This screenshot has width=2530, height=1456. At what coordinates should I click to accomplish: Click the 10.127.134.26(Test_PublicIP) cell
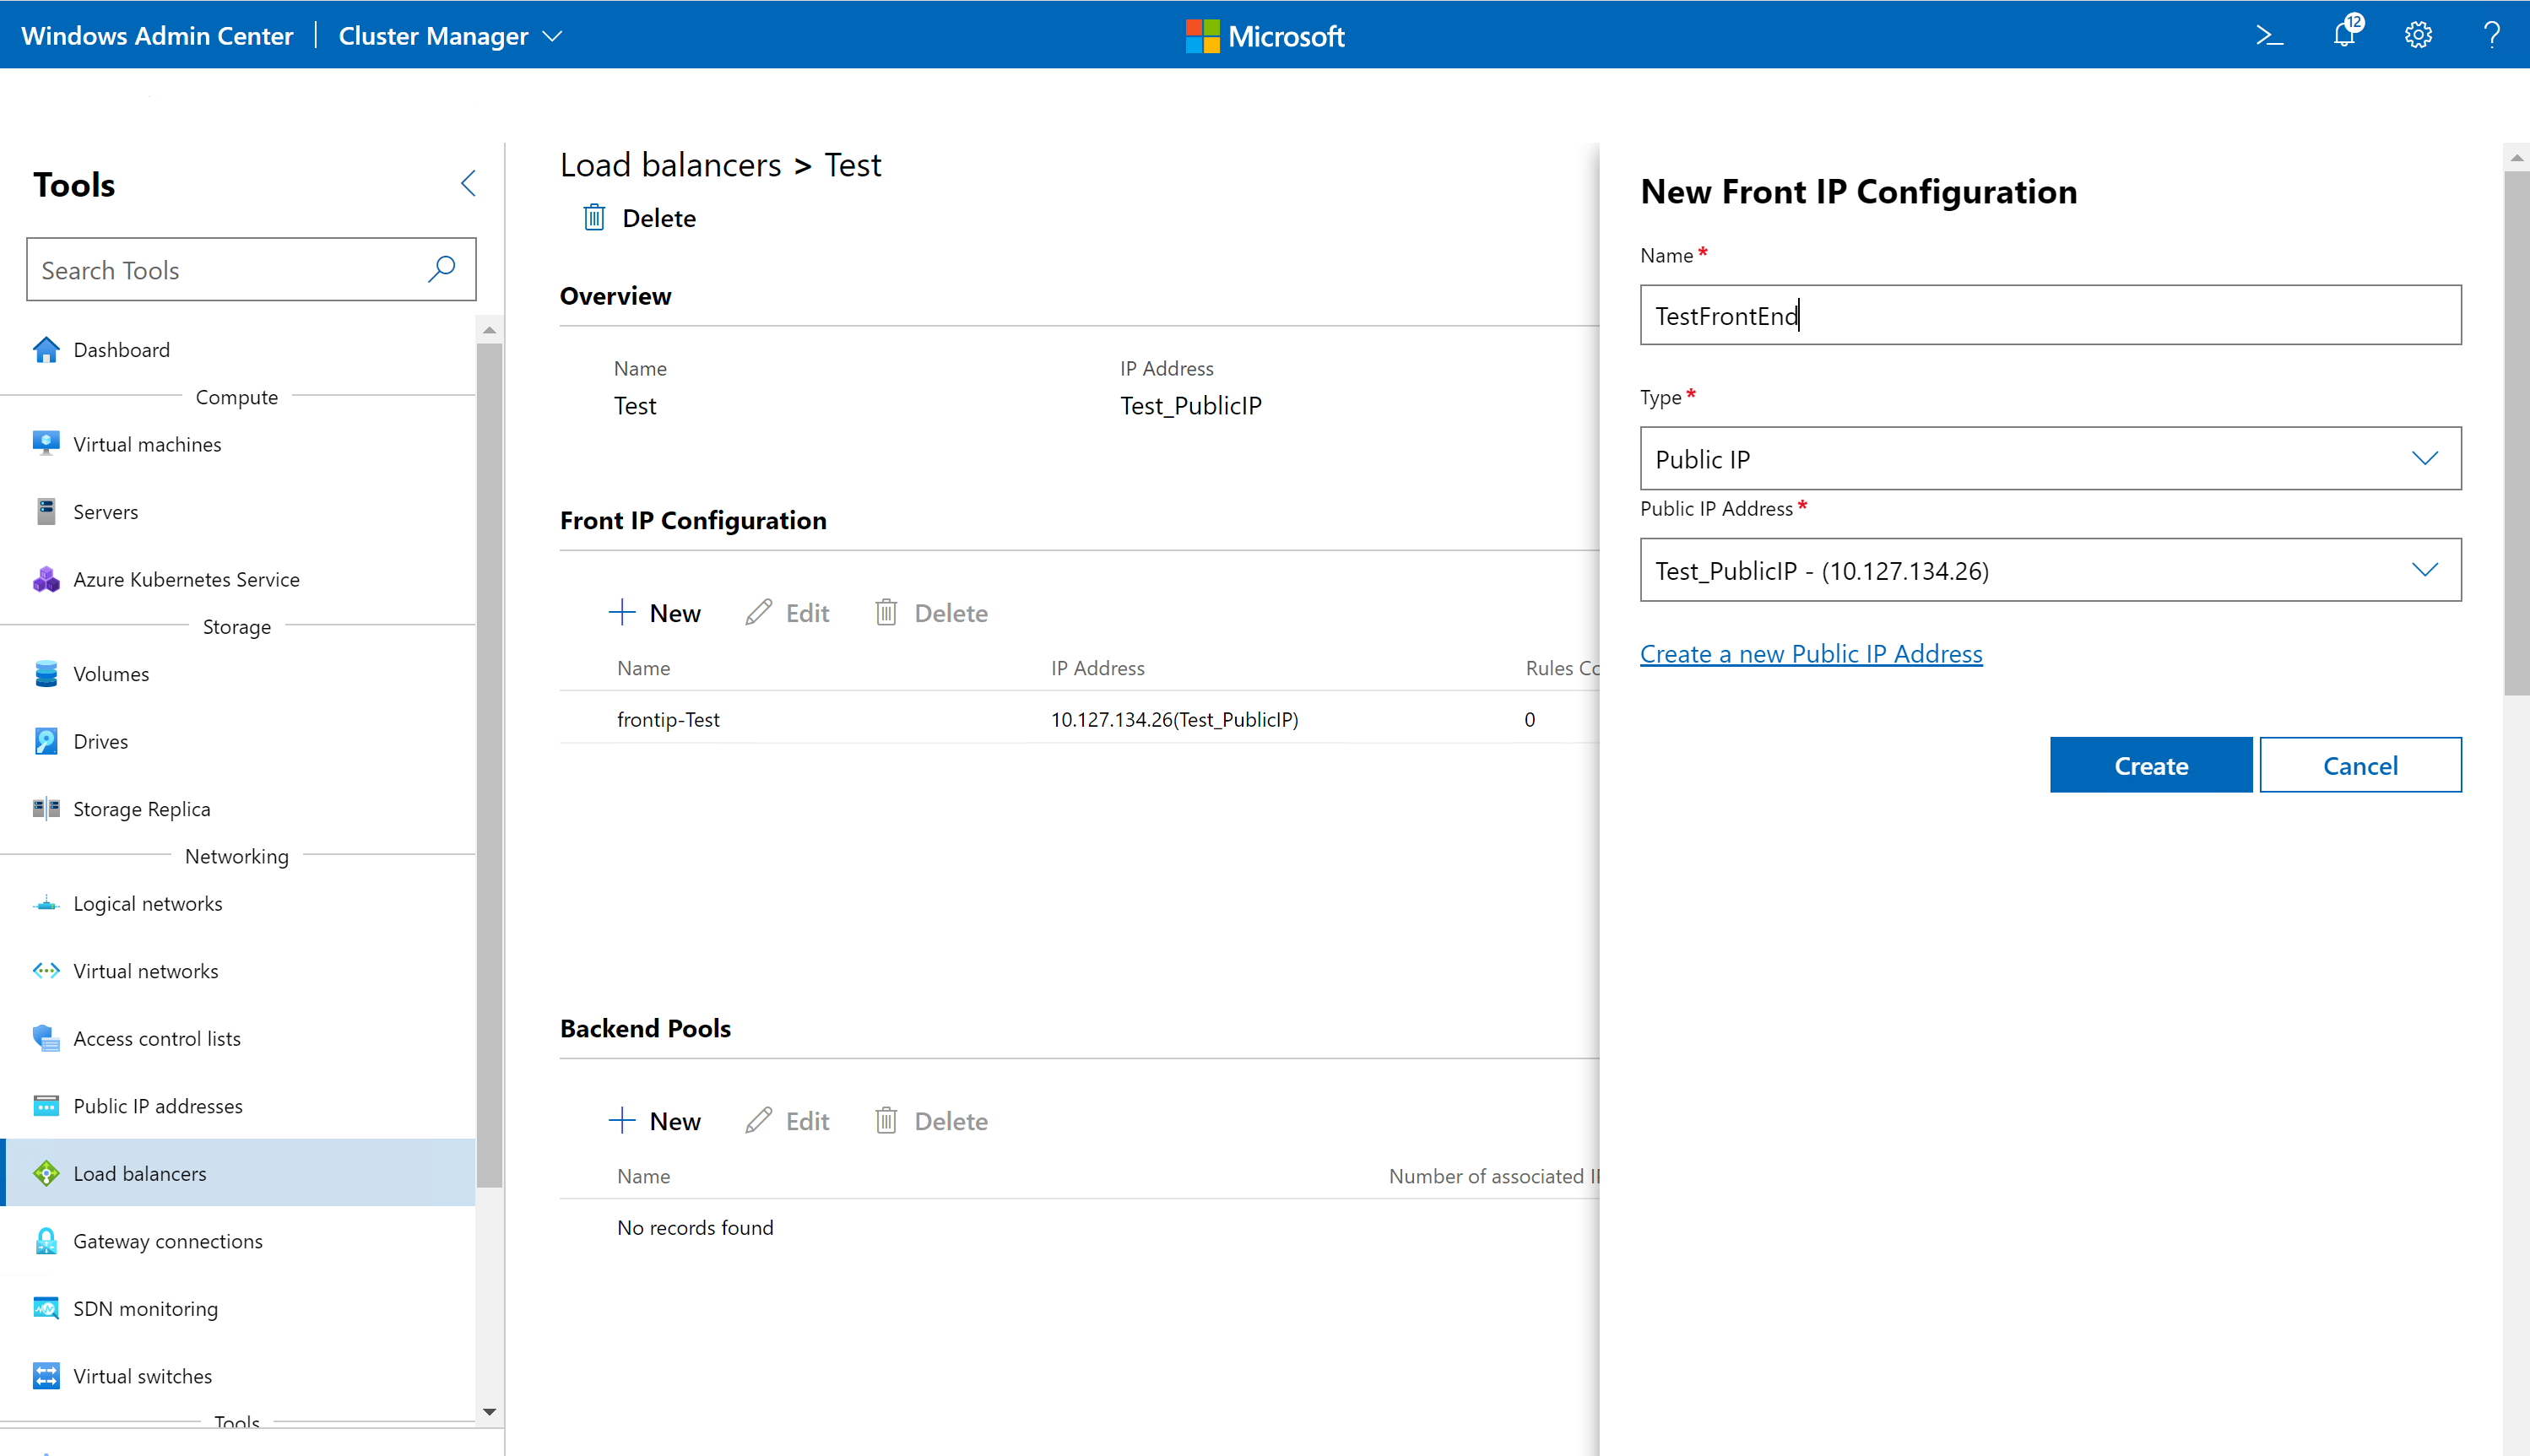pos(1174,719)
